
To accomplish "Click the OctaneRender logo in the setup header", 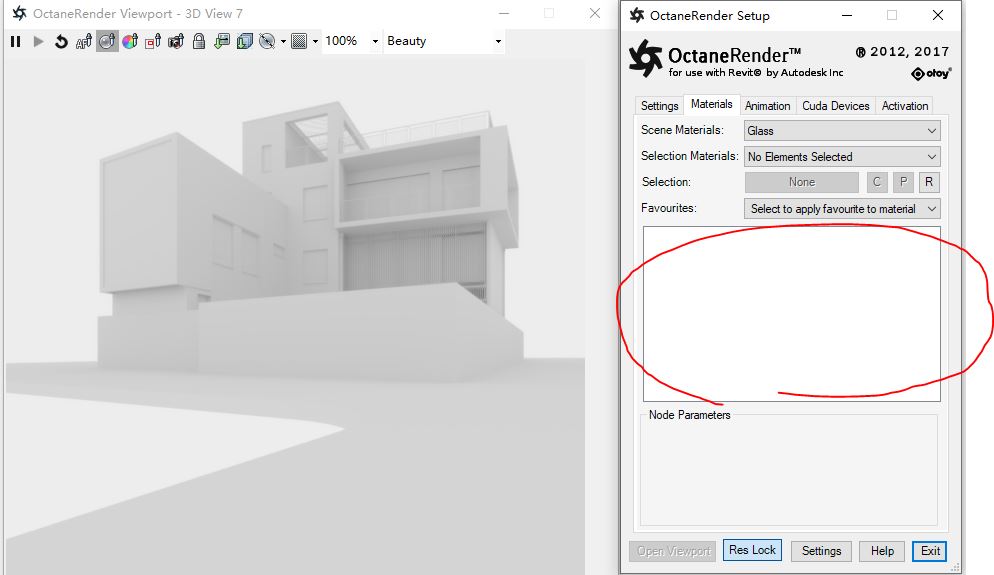I will (x=645, y=58).
